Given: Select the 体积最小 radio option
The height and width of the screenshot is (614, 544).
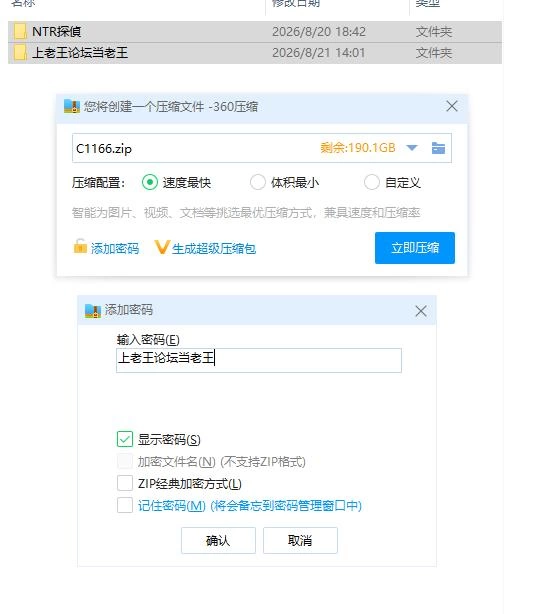Looking at the screenshot, I should (x=257, y=182).
